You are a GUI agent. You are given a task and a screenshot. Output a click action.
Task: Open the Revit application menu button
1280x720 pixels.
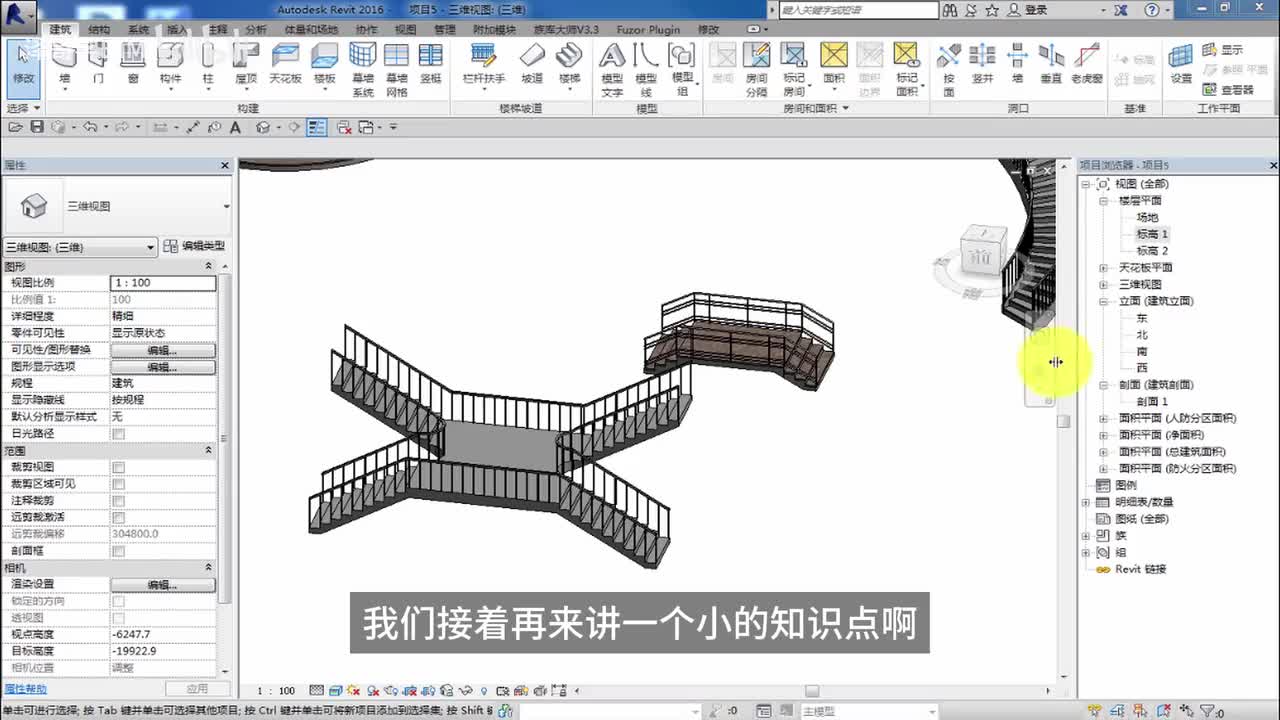pyautogui.click(x=18, y=14)
